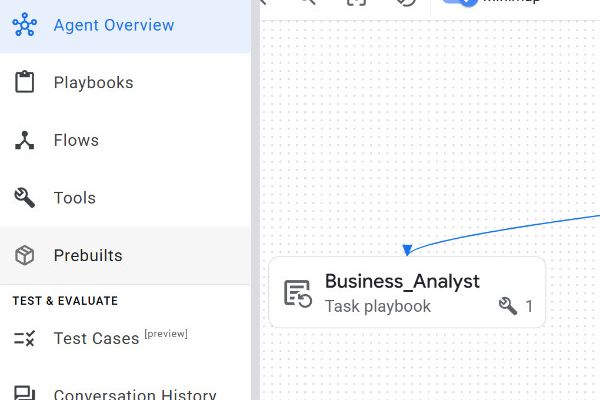The height and width of the screenshot is (400, 600).
Task: Click the Flows branching icon
Action: 25,141
